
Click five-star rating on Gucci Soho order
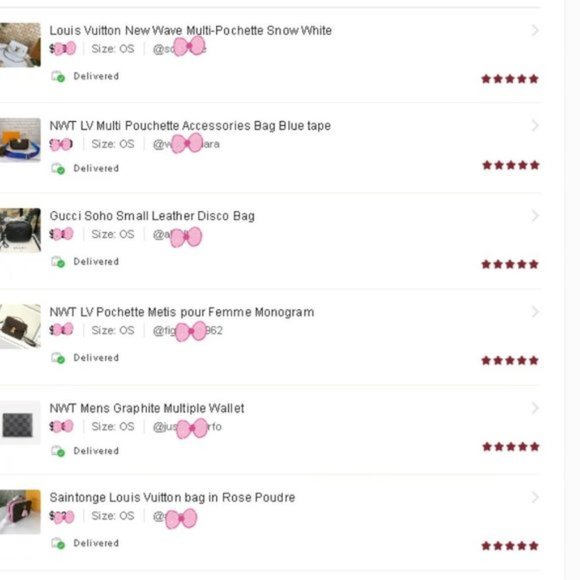point(510,264)
